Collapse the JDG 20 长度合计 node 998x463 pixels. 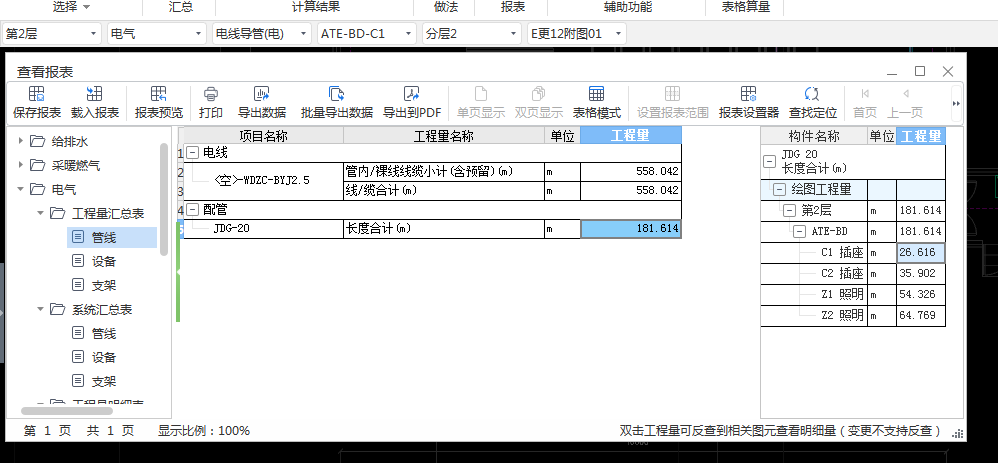770,162
